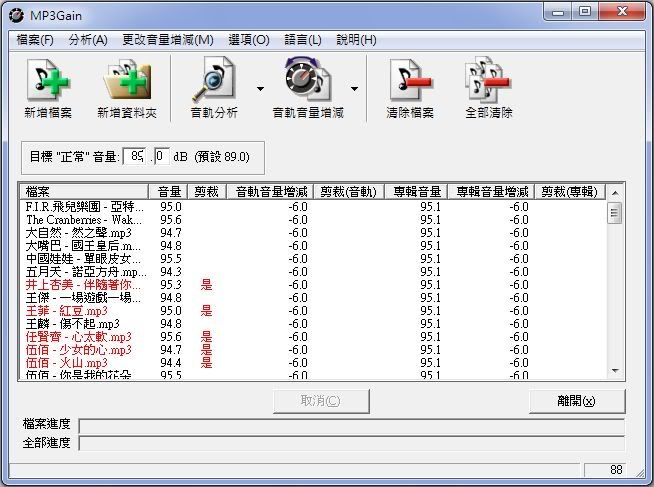Select 大自然 - 然之聲.mp3 row
Viewport: 654px width, 487px height.
click(313, 233)
